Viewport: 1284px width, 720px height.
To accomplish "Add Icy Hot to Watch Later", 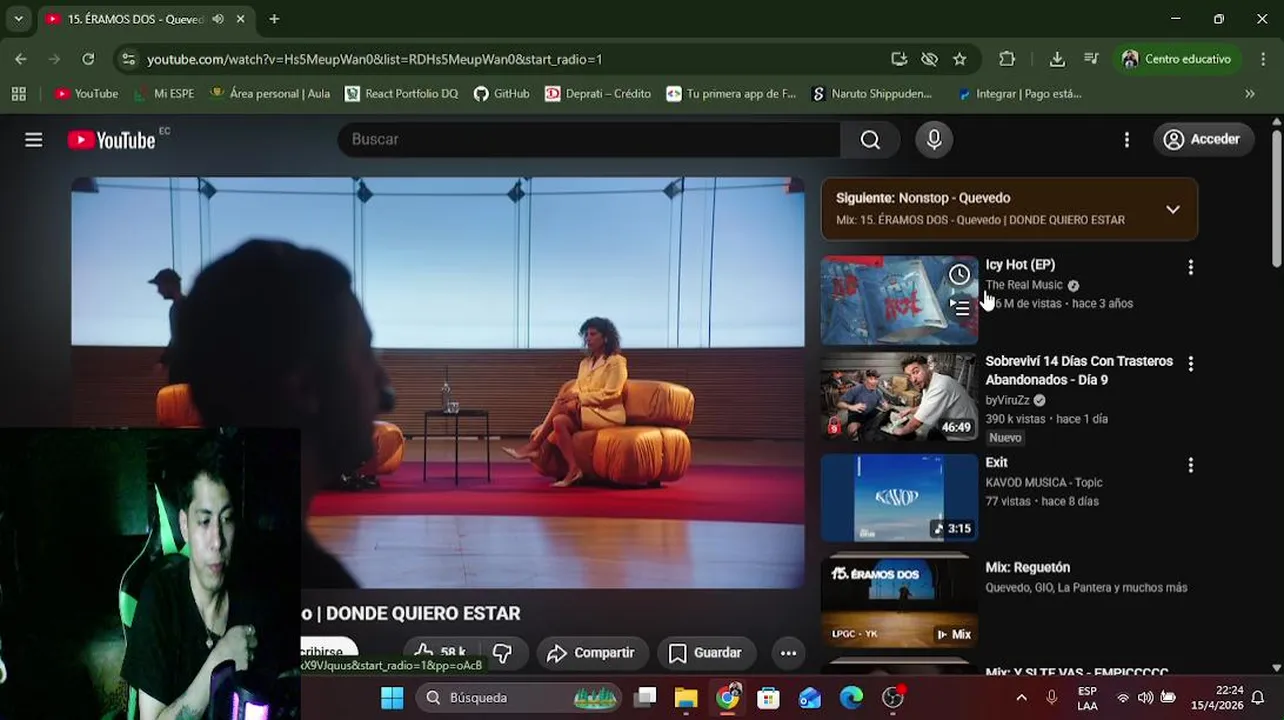I will [959, 274].
